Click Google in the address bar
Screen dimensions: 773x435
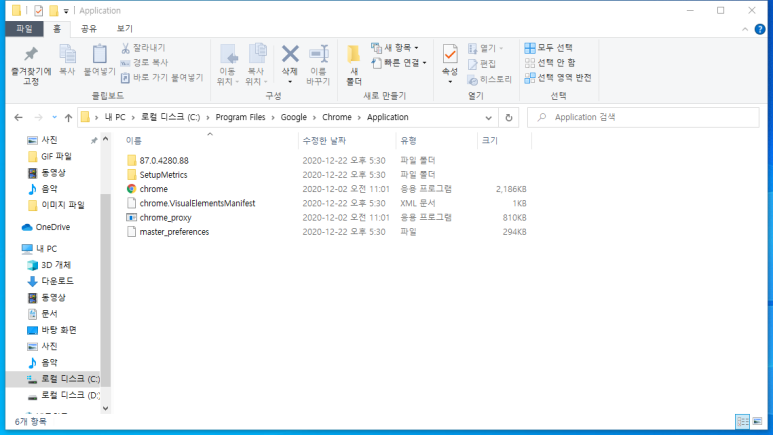point(293,117)
